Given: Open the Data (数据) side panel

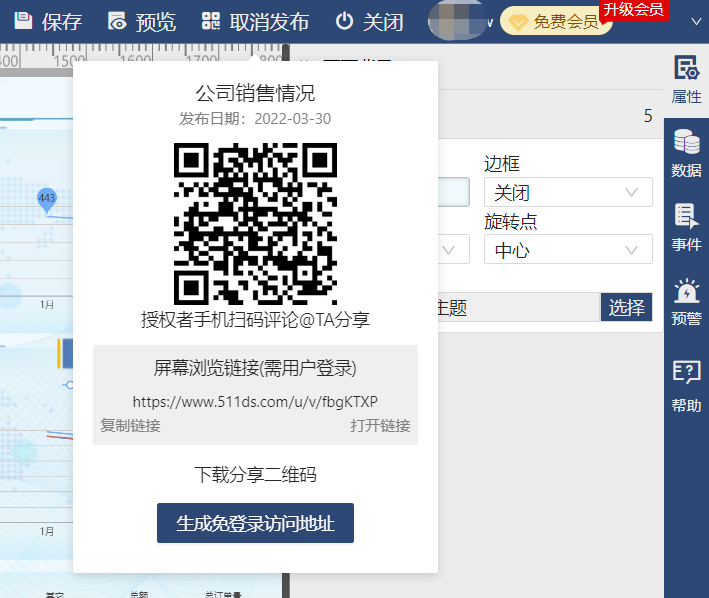Looking at the screenshot, I should (686, 154).
